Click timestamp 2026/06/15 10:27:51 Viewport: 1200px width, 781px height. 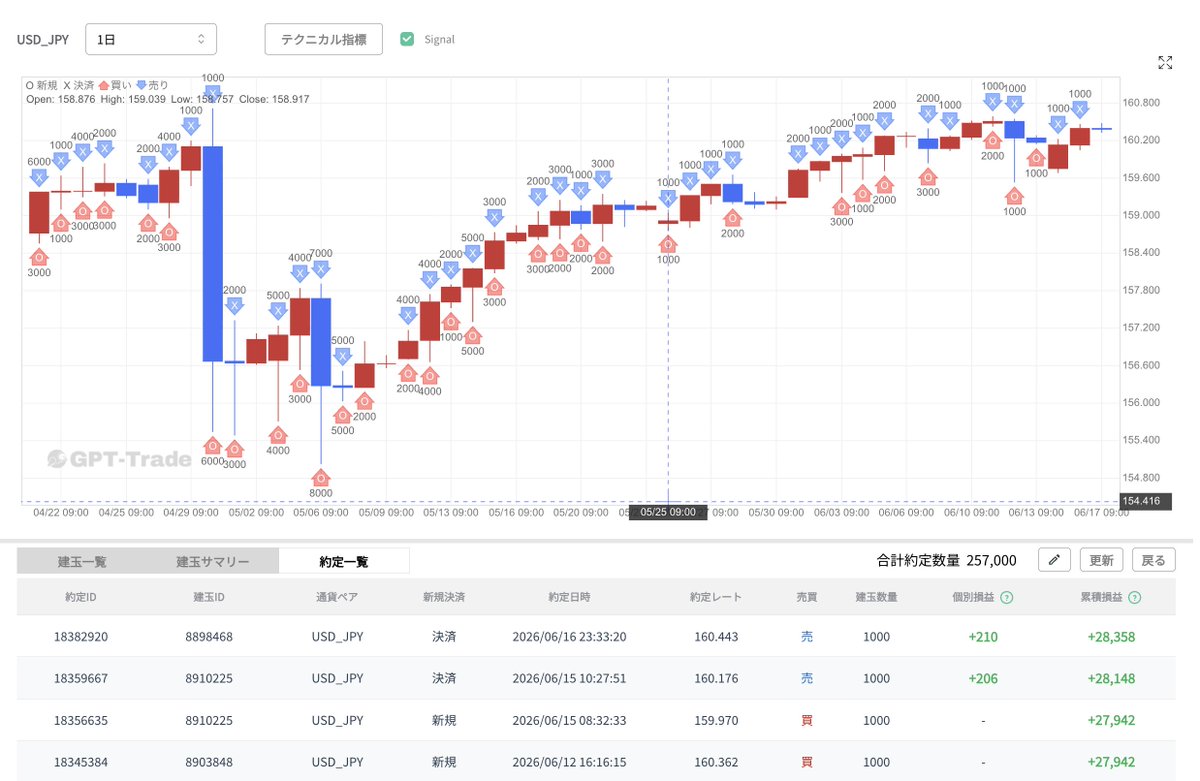[x=569, y=678]
